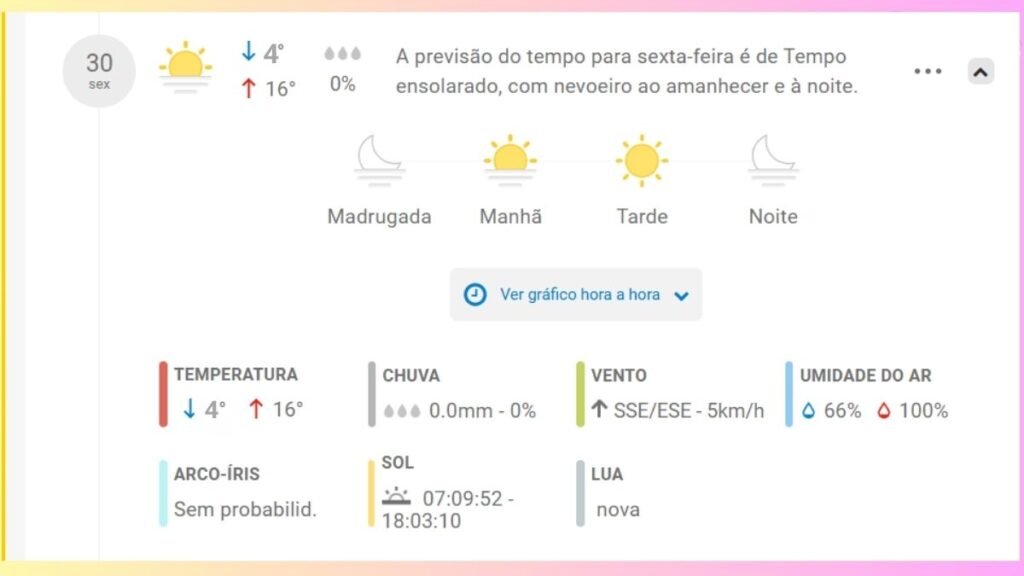Select the Madrugada moon-and-fog icon
The height and width of the screenshot is (576, 1024).
(379, 161)
